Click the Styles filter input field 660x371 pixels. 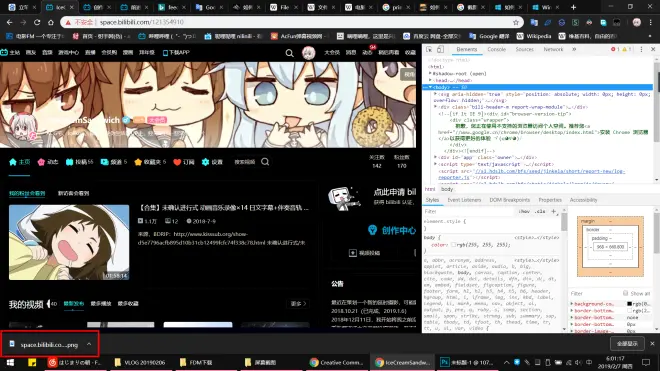click(469, 211)
